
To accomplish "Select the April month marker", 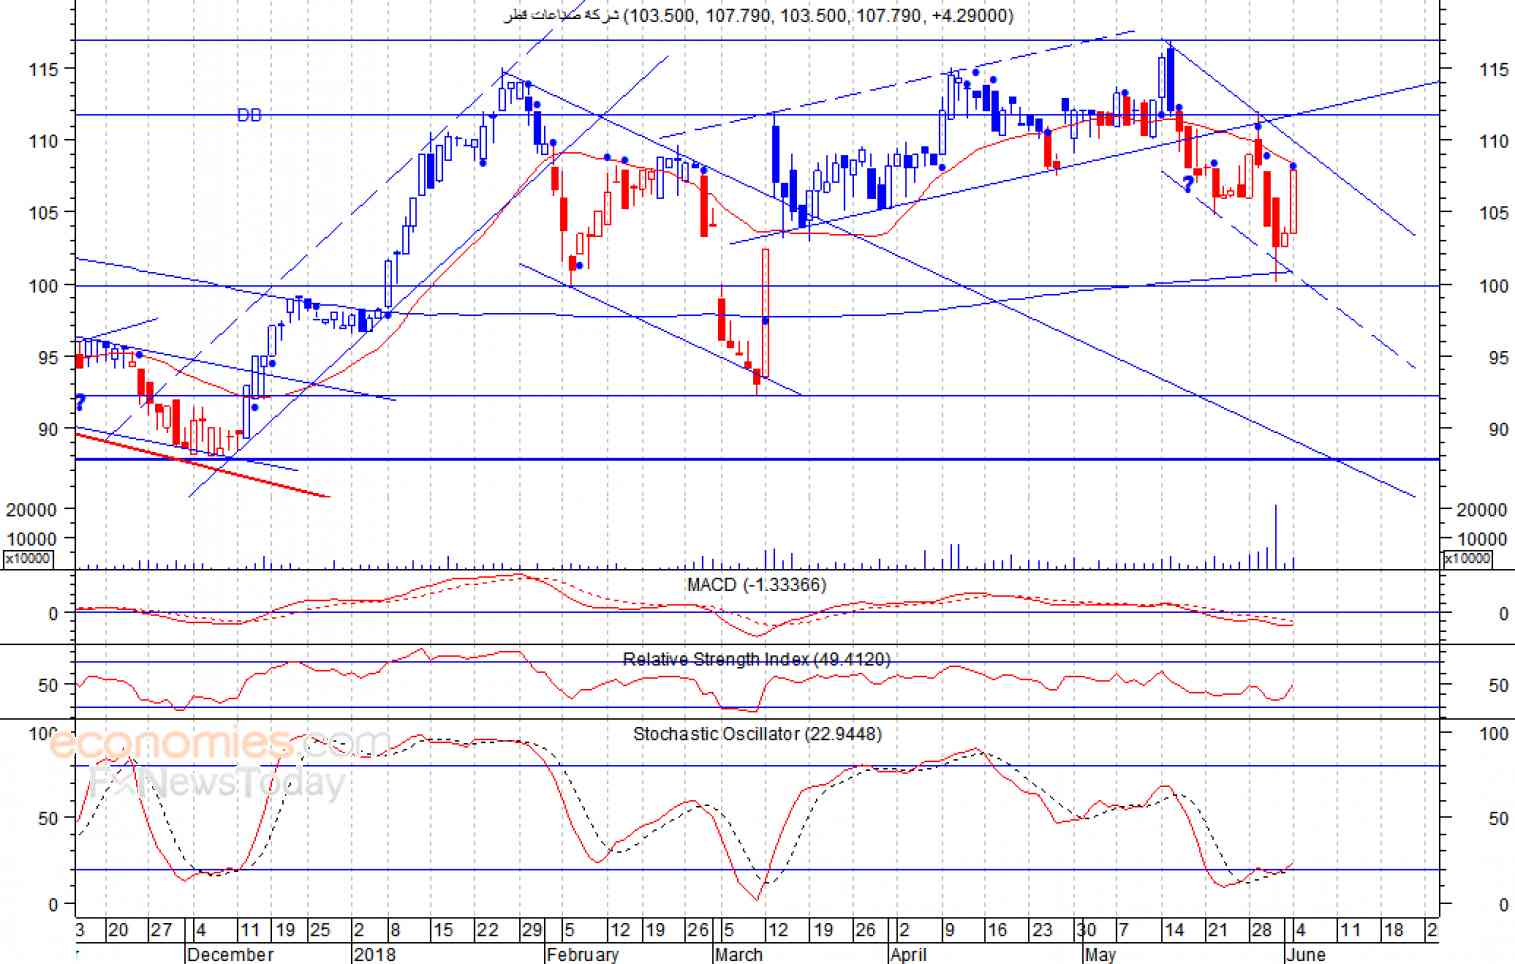I will click(x=908, y=954).
